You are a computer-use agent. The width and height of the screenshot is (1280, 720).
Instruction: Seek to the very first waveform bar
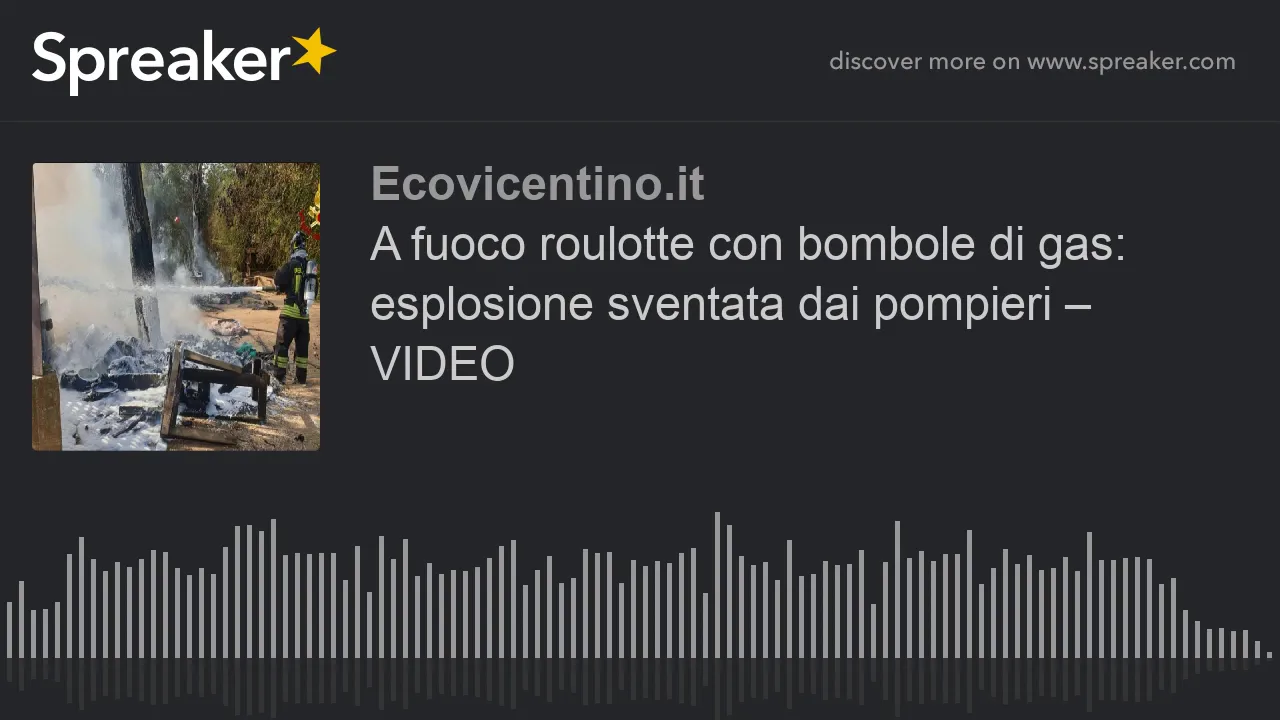coord(9,629)
